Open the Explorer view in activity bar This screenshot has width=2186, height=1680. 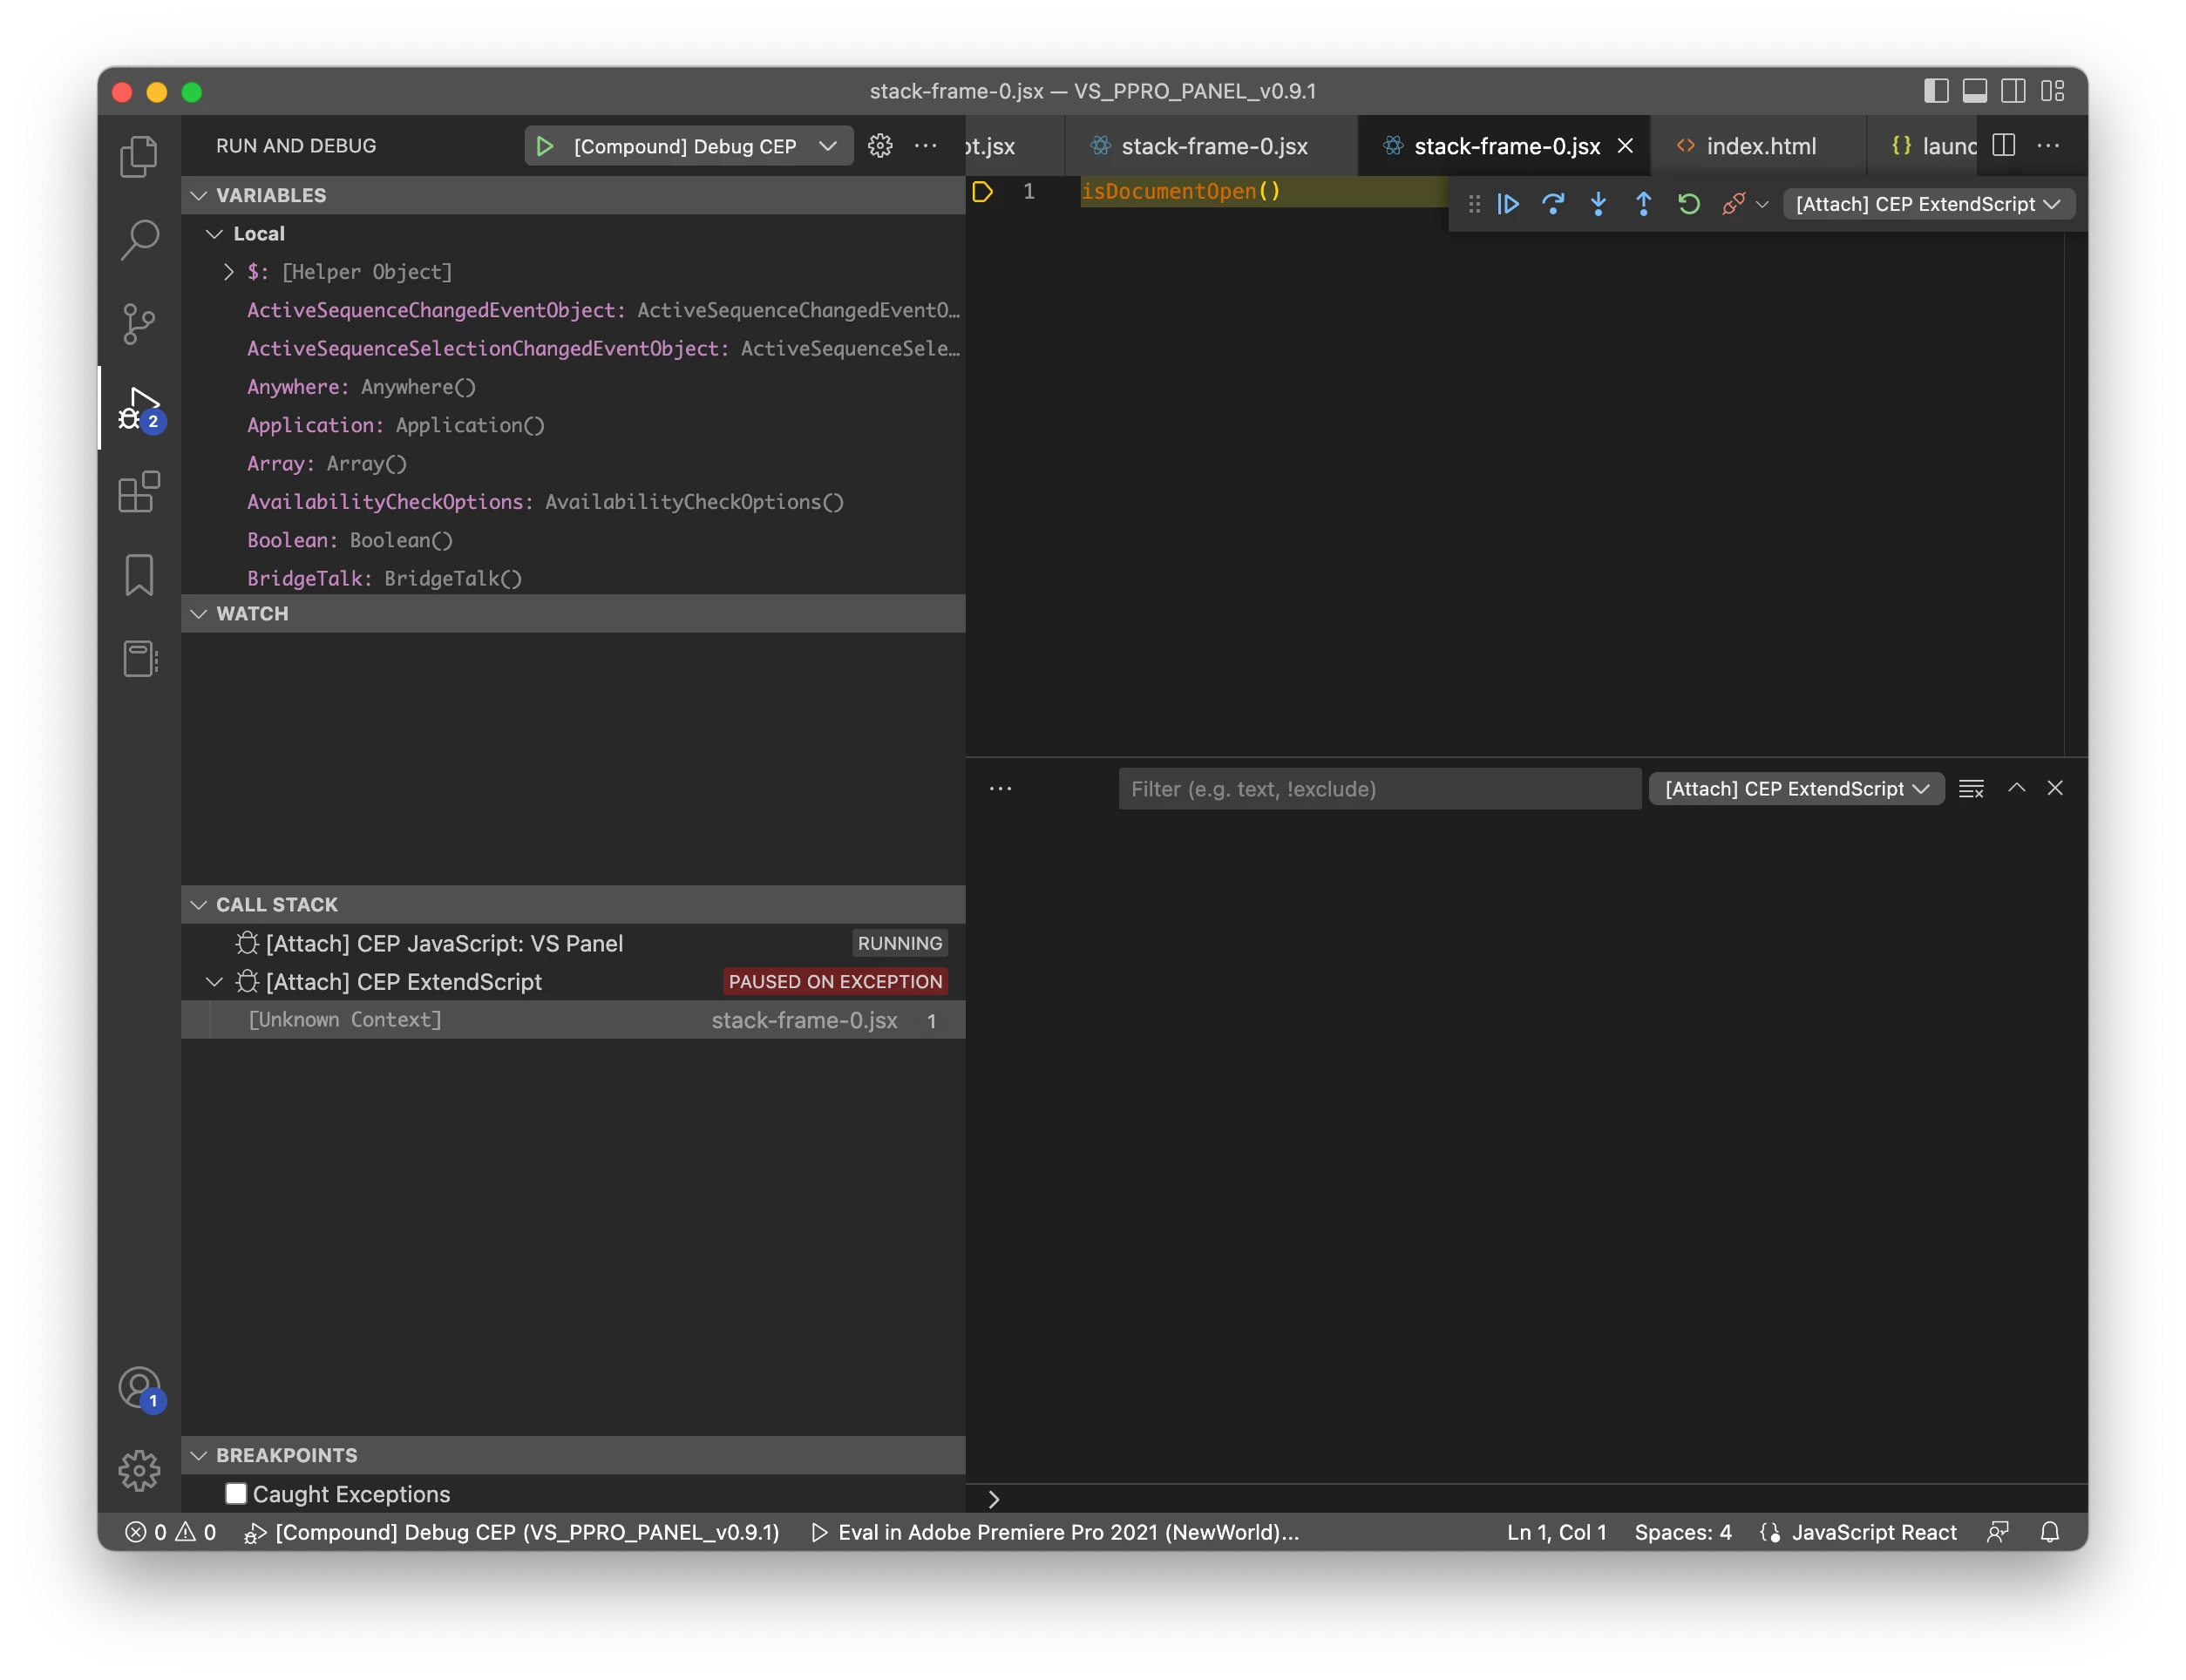(x=139, y=156)
